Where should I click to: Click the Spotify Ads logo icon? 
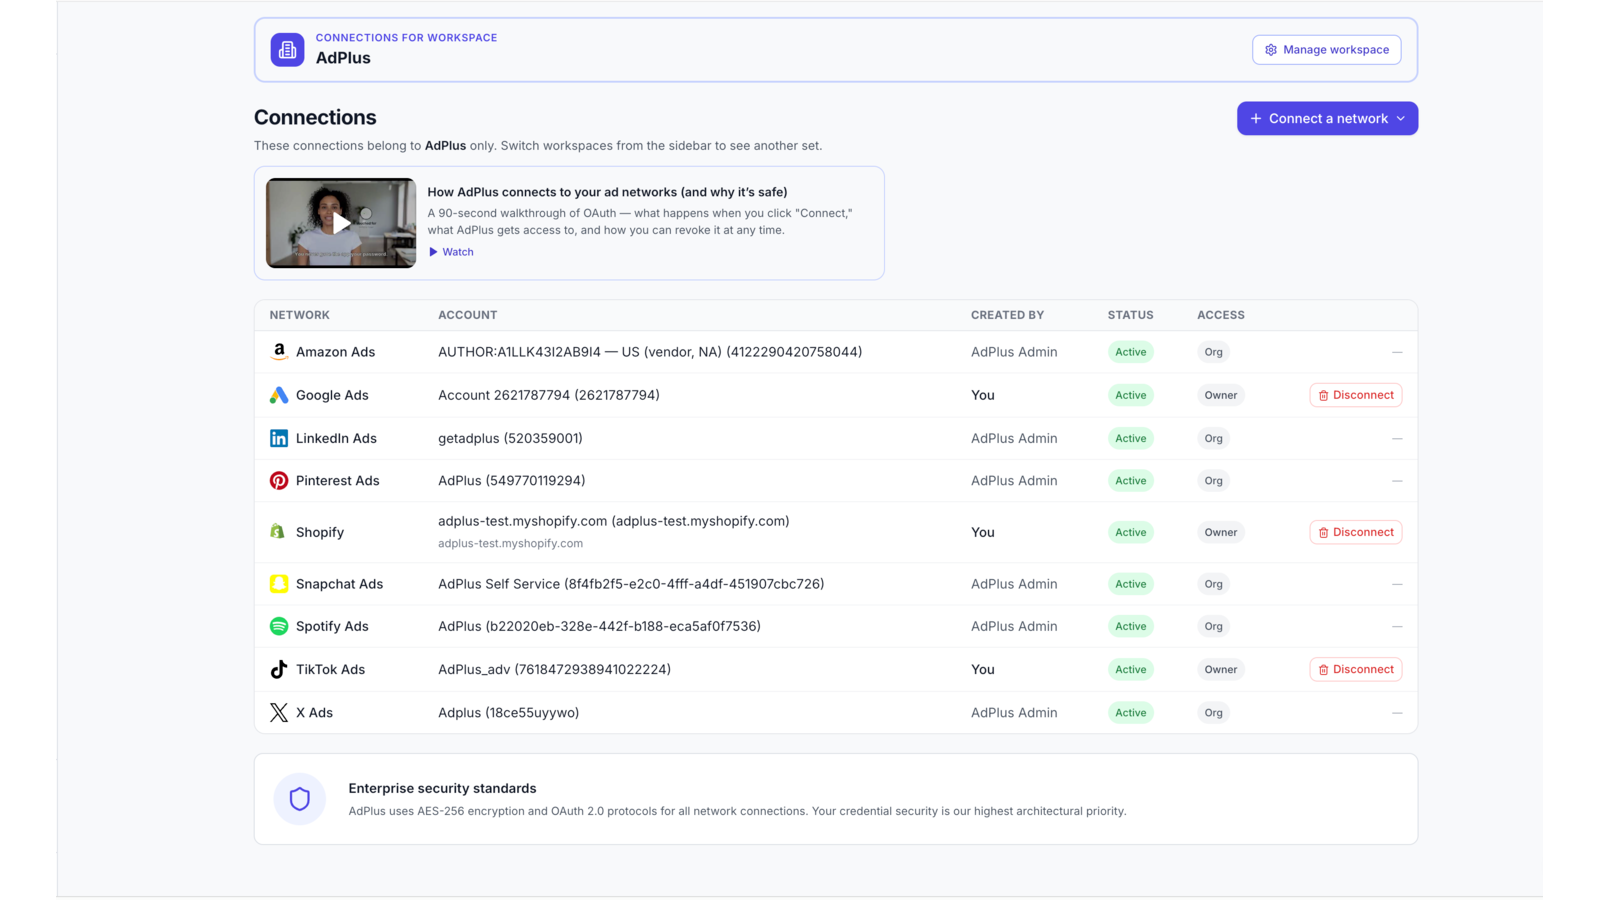[x=279, y=626]
